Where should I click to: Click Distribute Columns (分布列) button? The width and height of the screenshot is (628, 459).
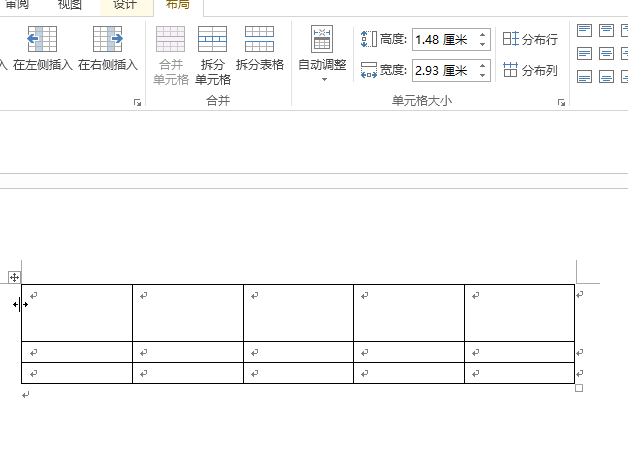tap(530, 70)
